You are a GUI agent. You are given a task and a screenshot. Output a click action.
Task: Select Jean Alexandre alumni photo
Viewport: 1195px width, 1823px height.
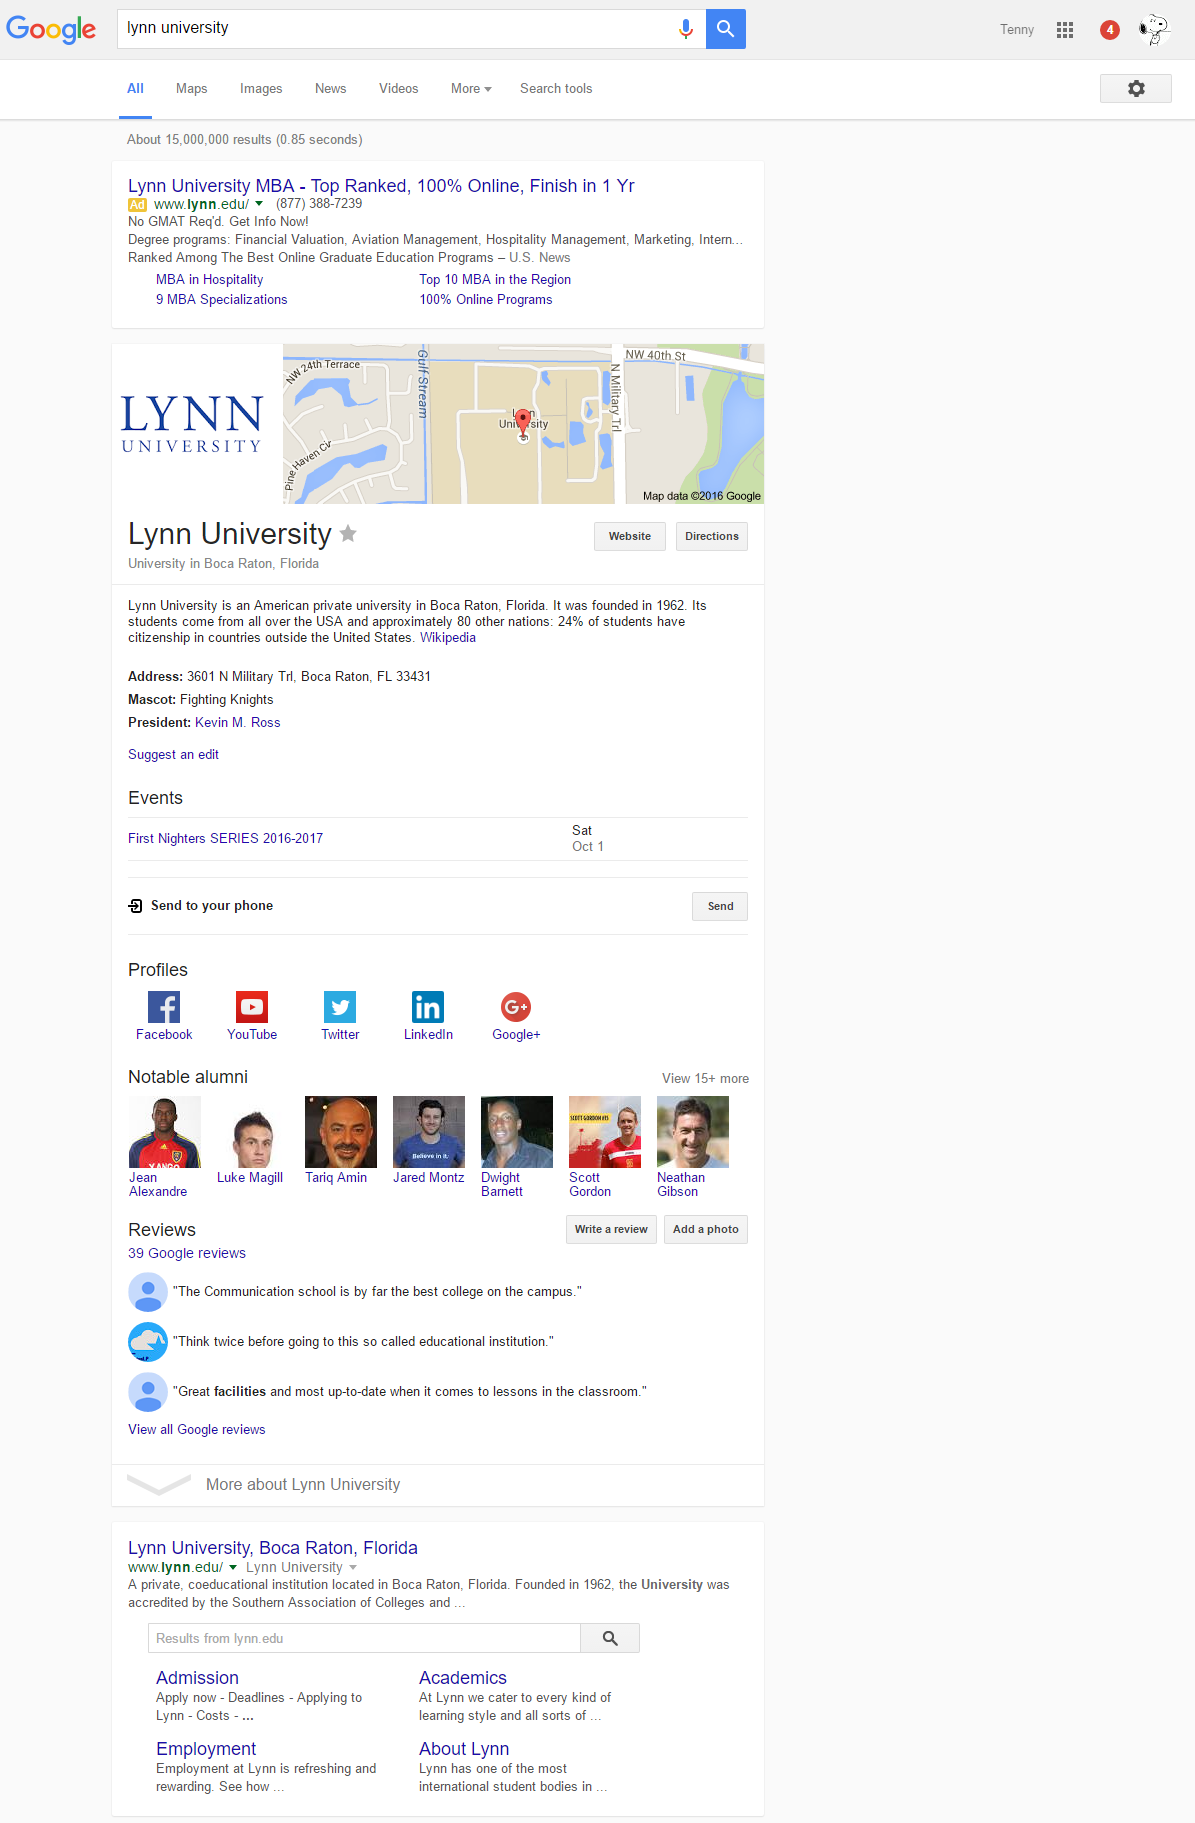coord(165,1132)
